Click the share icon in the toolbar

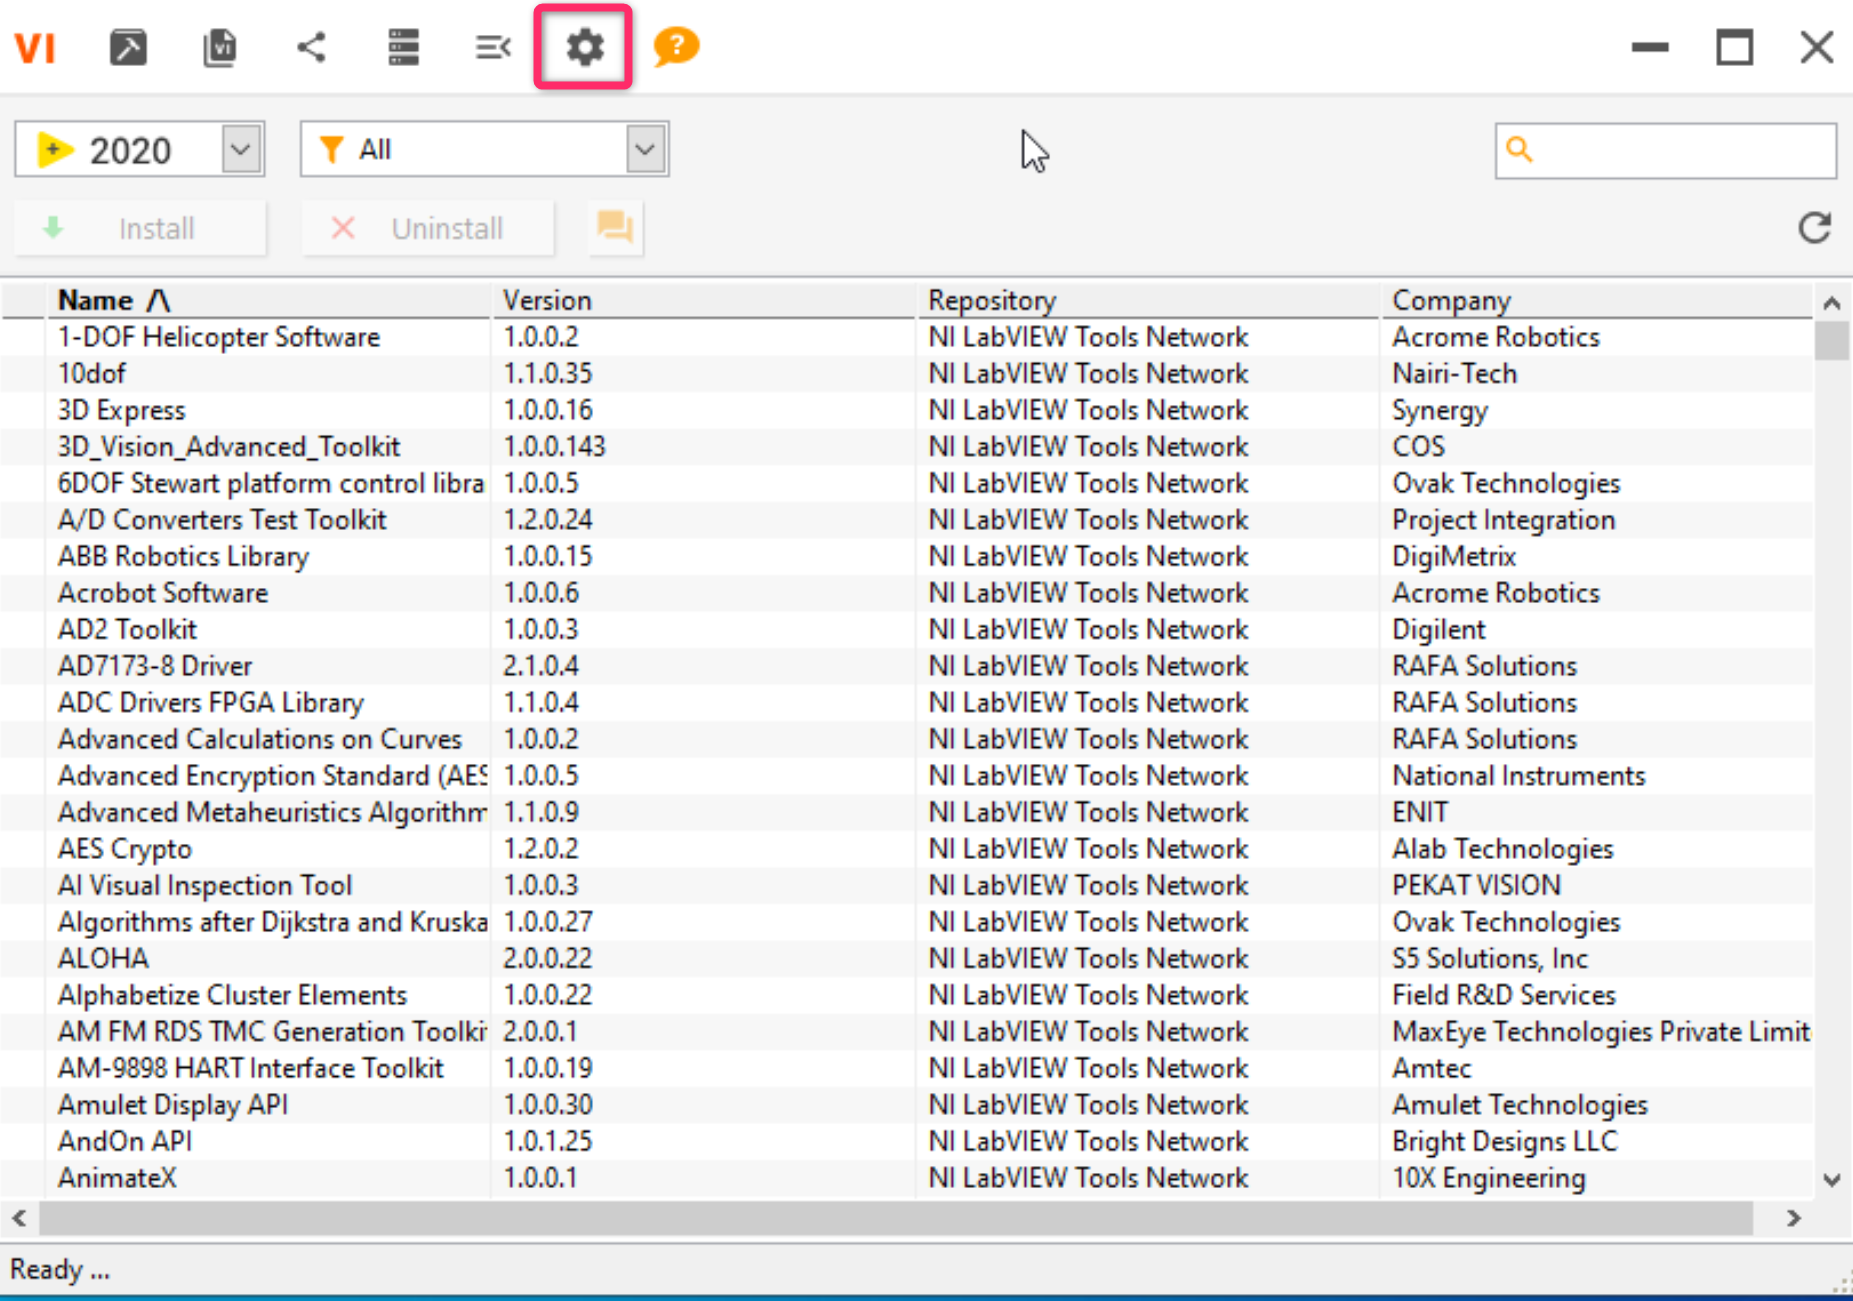pos(312,47)
